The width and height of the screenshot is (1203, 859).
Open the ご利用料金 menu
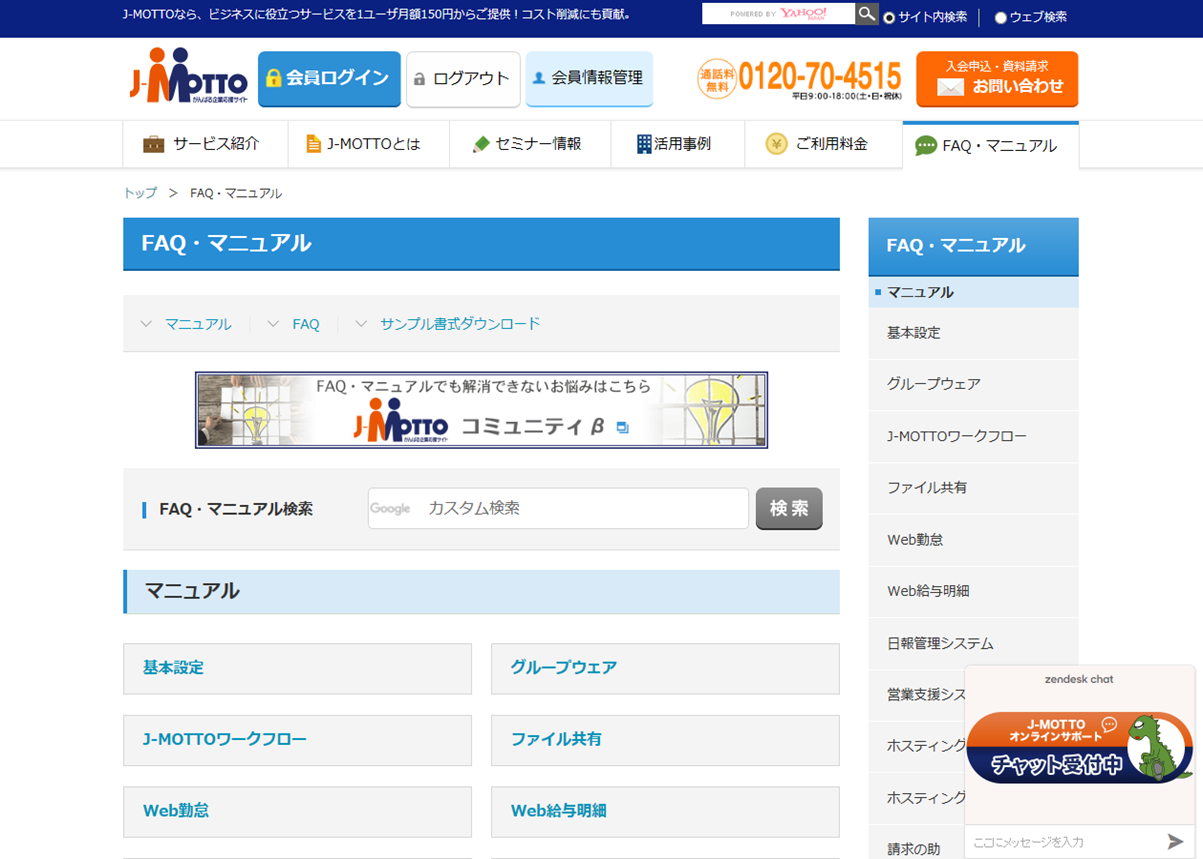click(823, 144)
